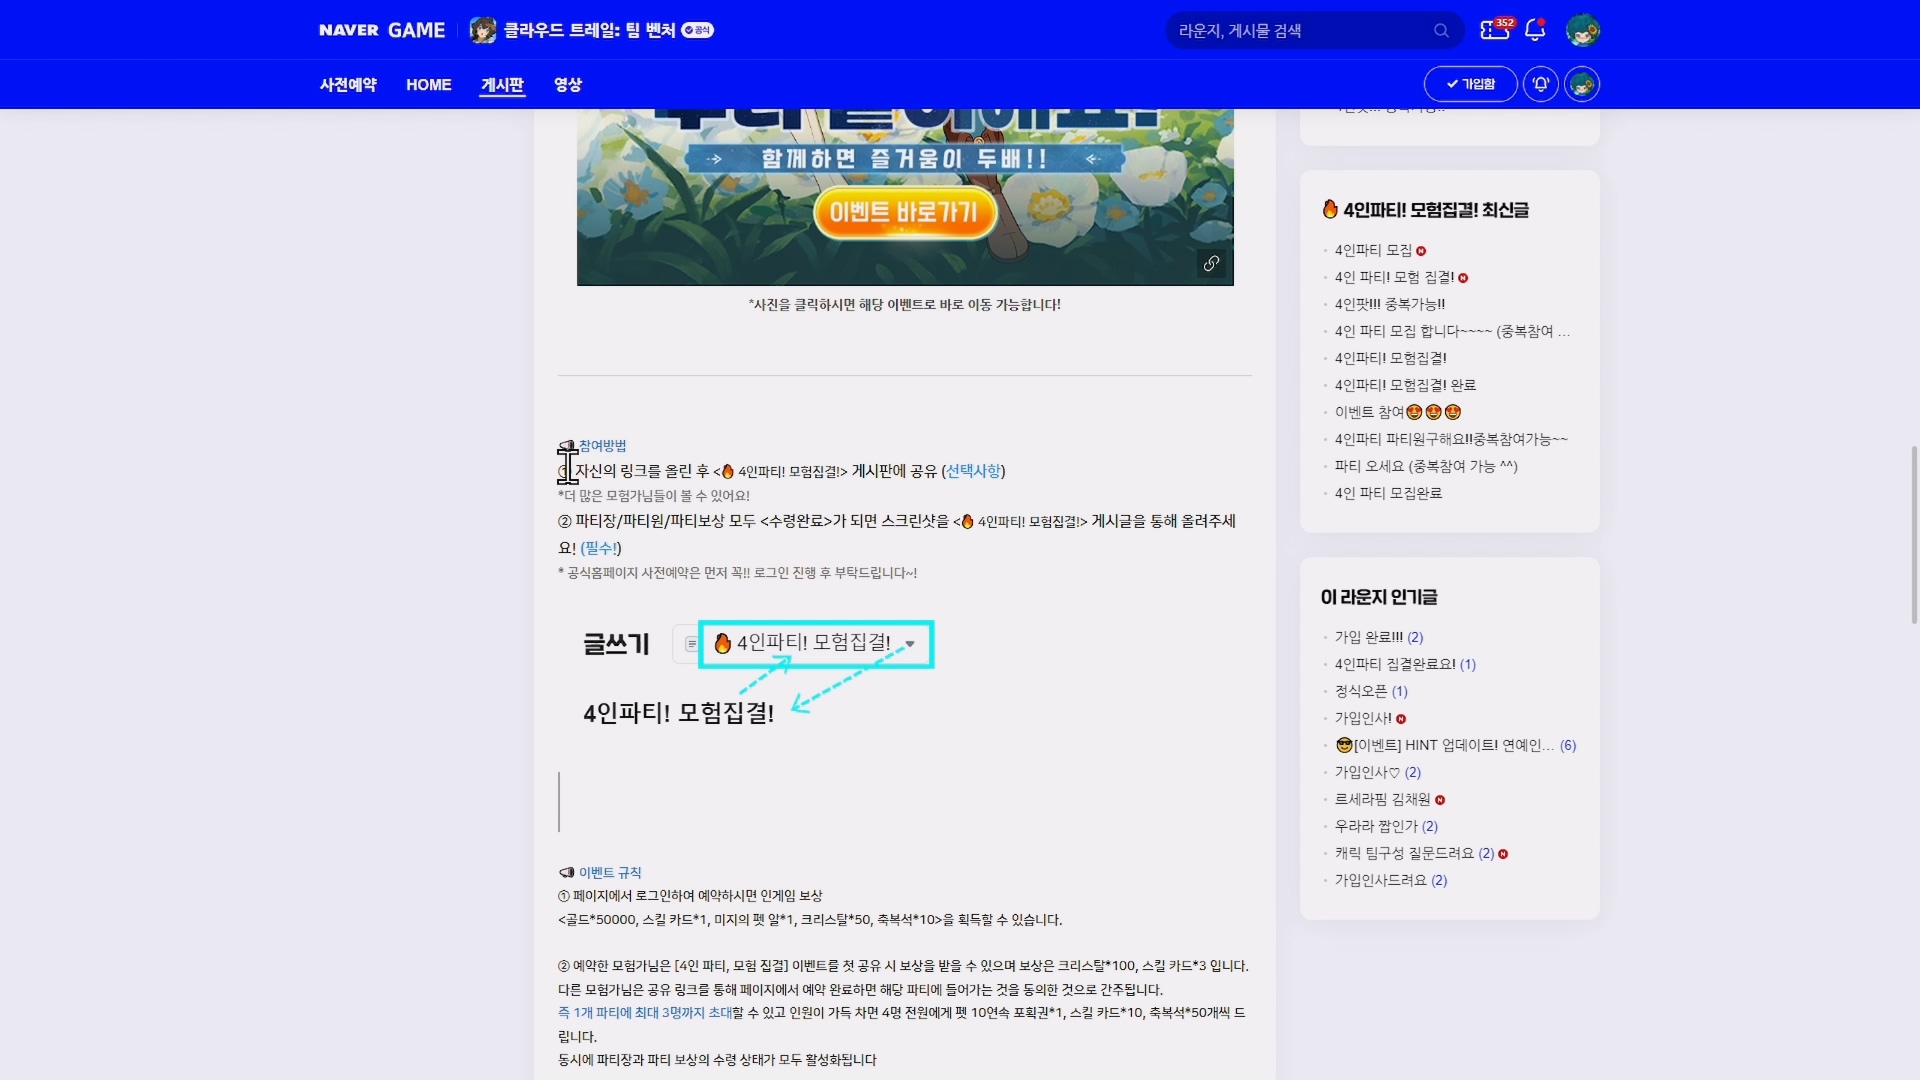Click the page vertical scrollbar thumb

coord(1914,535)
